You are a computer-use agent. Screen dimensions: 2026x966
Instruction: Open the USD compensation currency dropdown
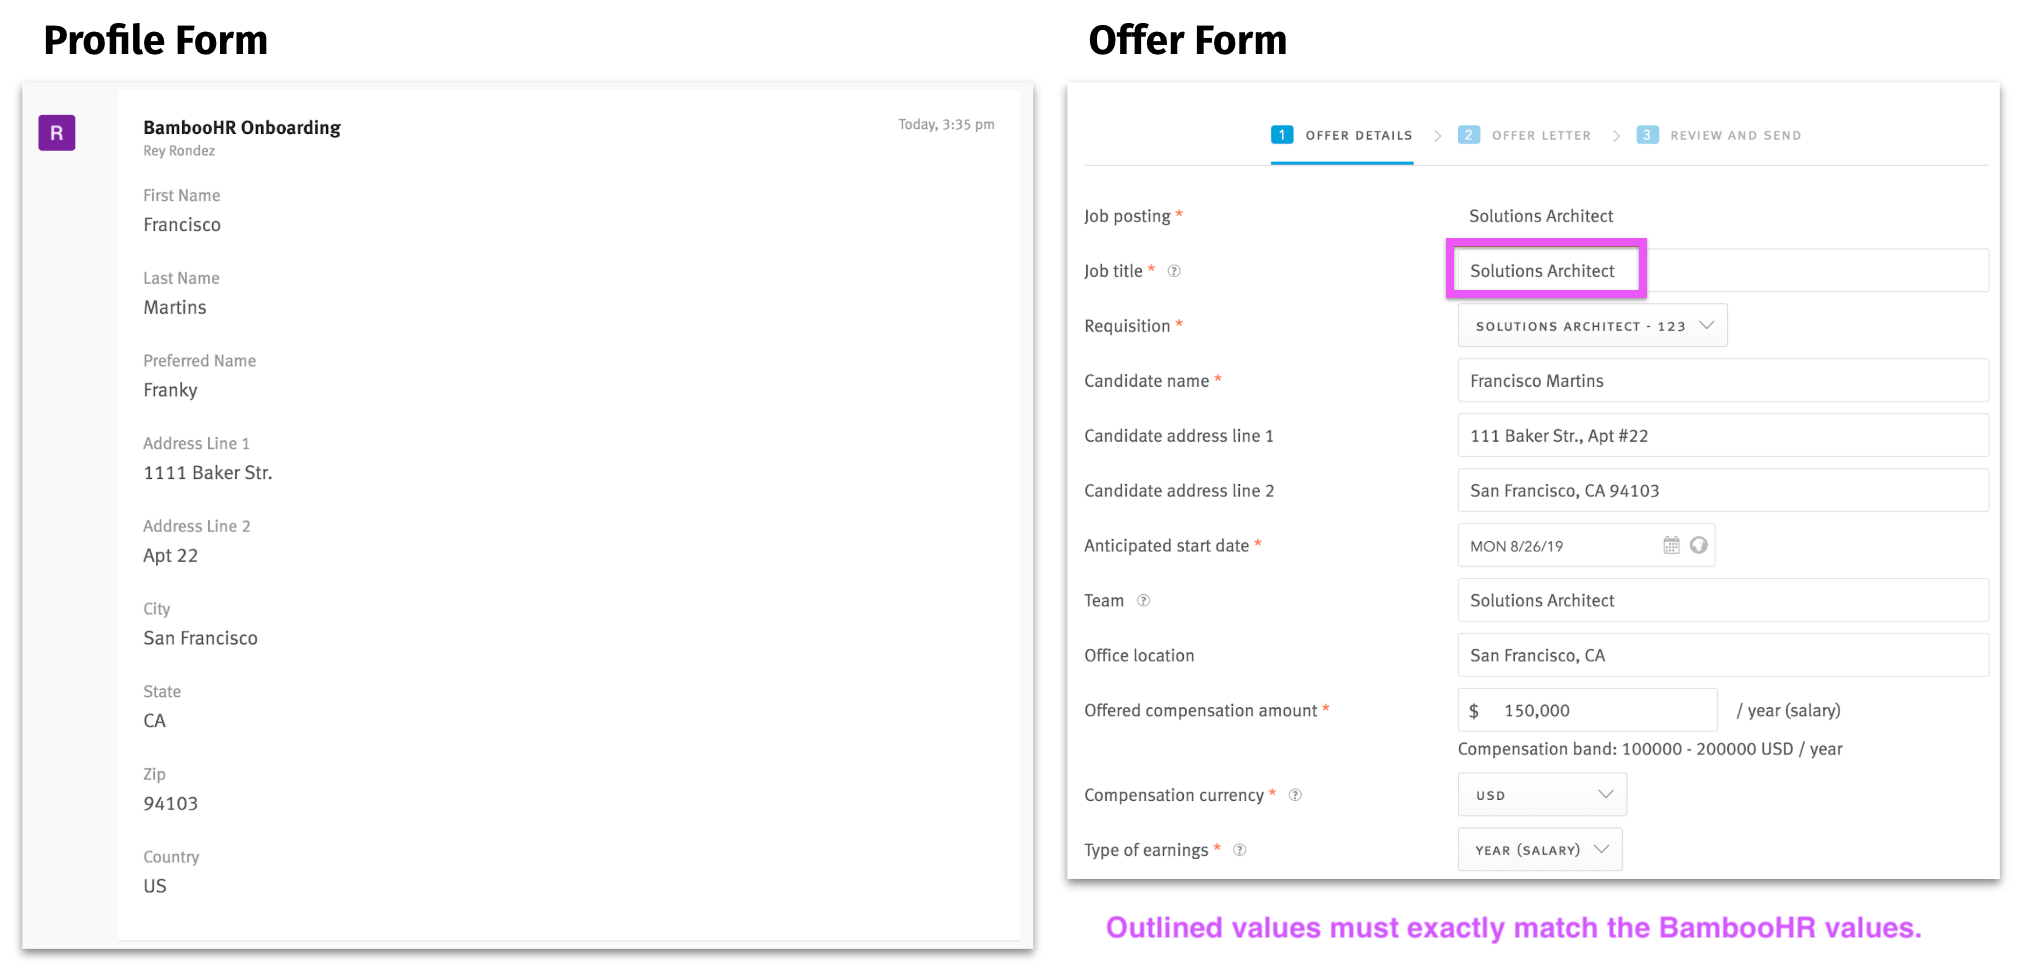click(1541, 794)
